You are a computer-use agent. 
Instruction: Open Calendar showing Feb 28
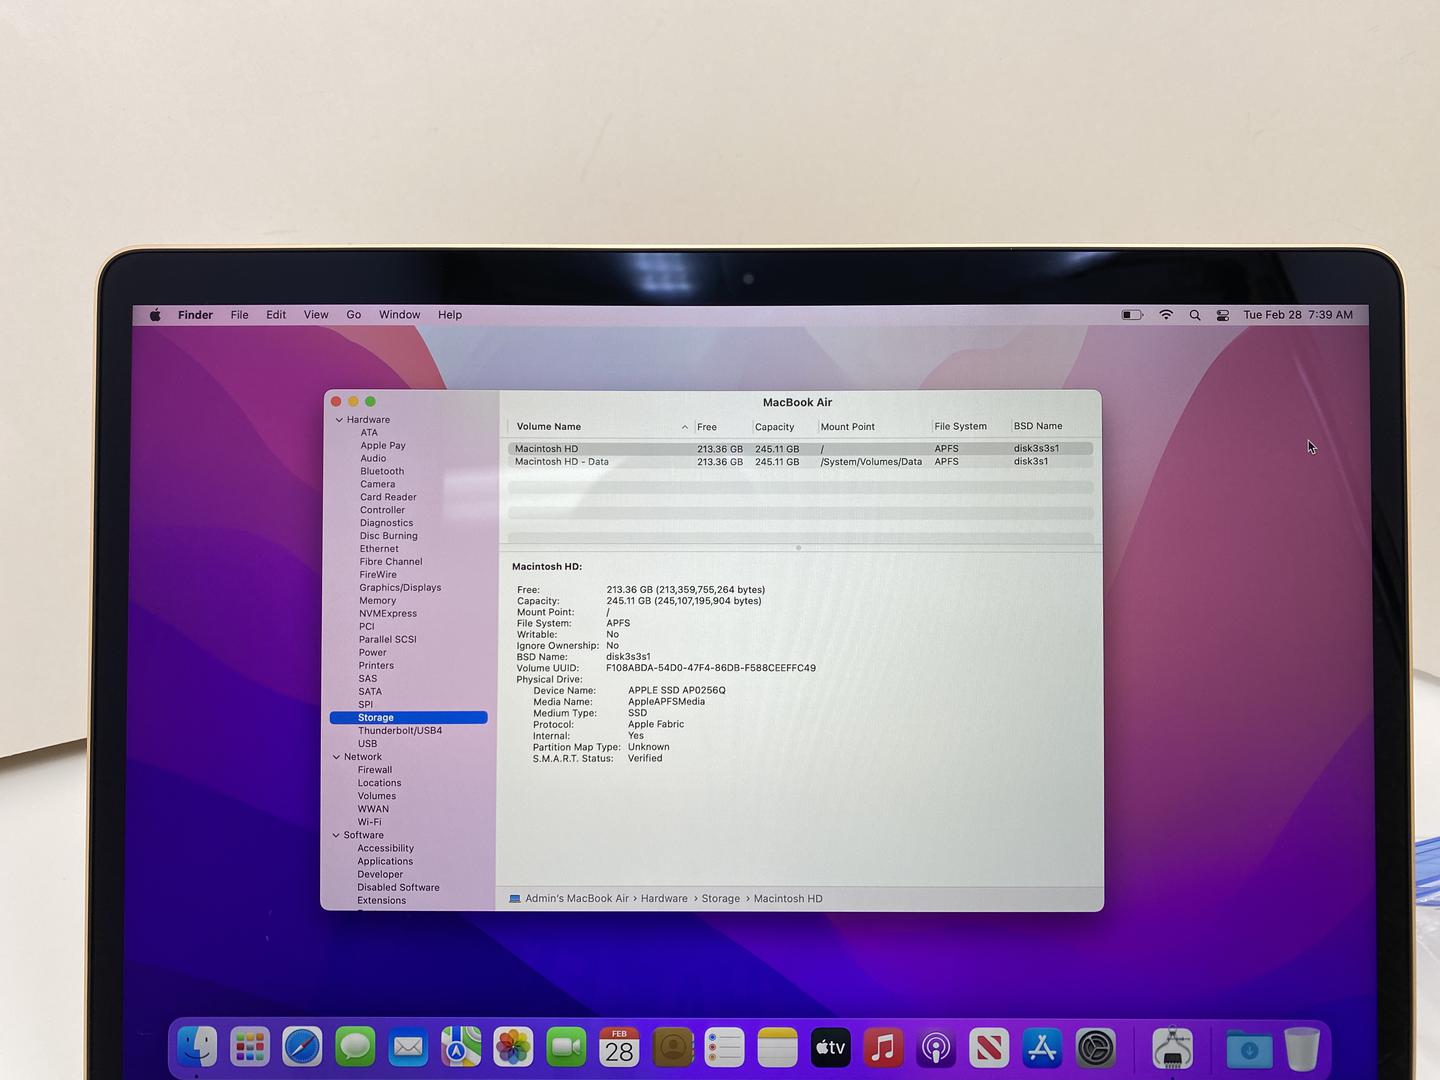[619, 1047]
